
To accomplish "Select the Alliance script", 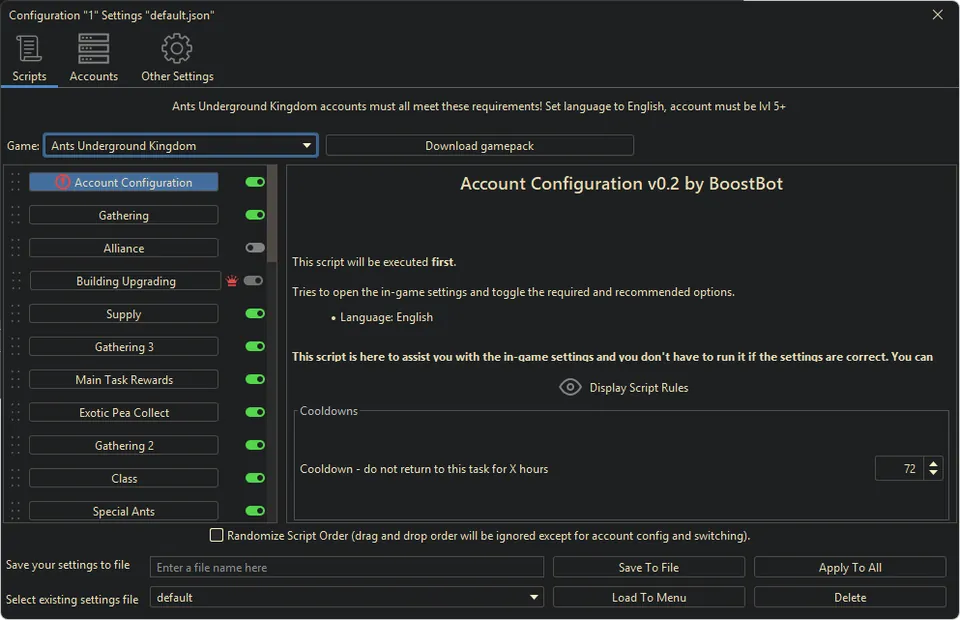I will pyautogui.click(x=124, y=248).
